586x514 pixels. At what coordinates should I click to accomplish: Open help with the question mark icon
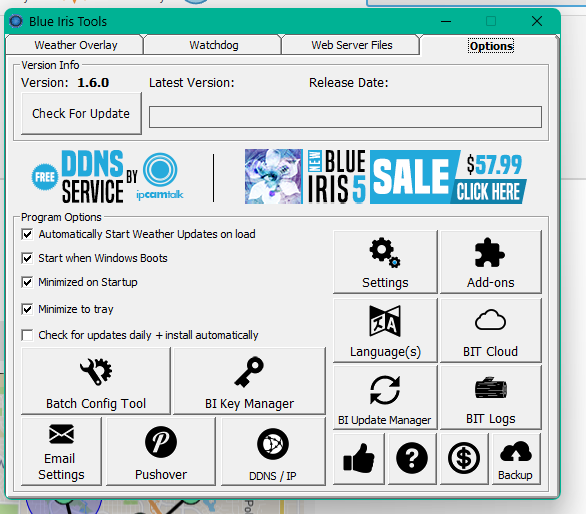412,459
